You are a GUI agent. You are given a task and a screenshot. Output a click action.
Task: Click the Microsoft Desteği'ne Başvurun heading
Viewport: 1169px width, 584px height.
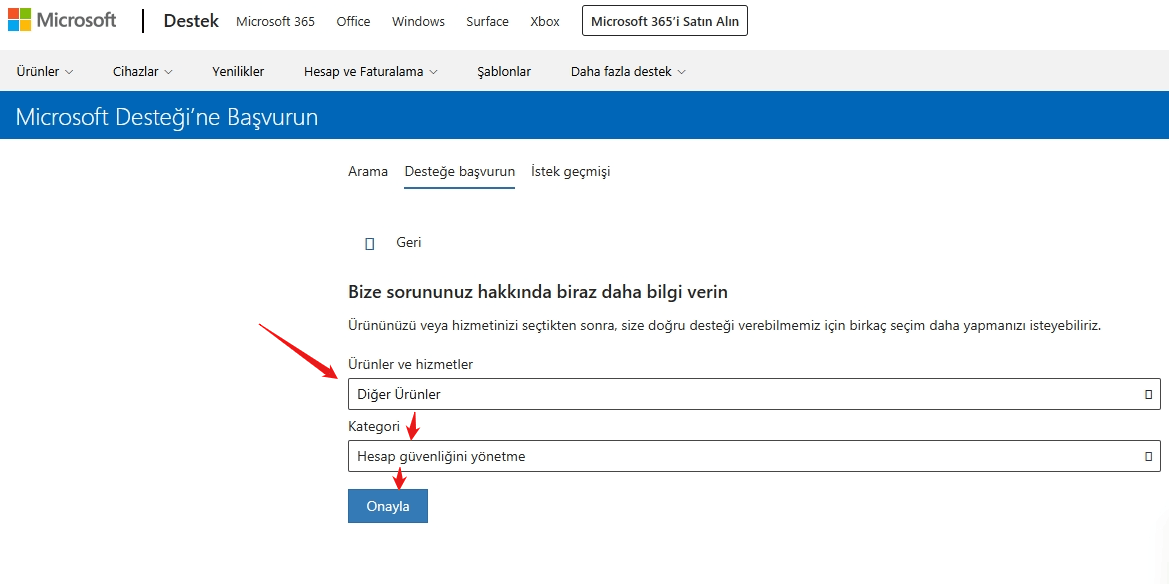tap(166, 116)
